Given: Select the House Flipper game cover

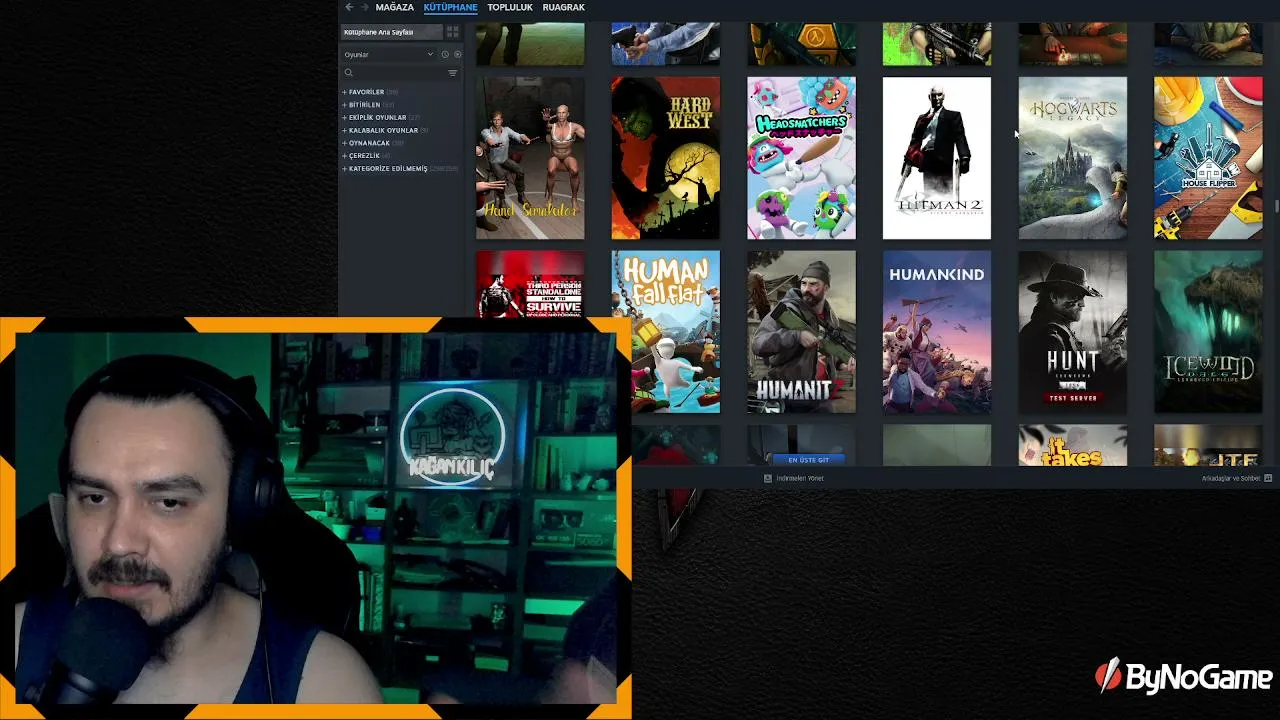Looking at the screenshot, I should pyautogui.click(x=1208, y=158).
